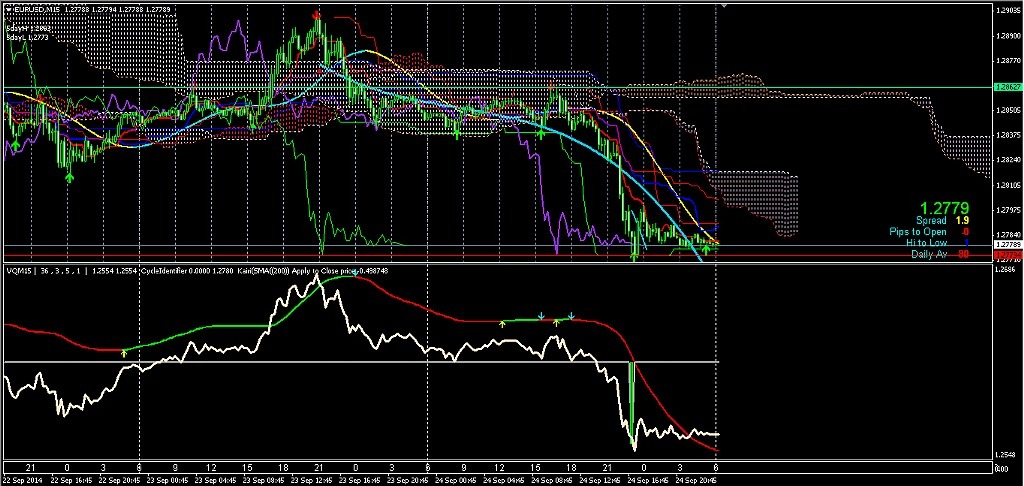The image size is (1024, 486).
Task: Click the 1.2686 indicator scale value
Action: pos(1004,269)
